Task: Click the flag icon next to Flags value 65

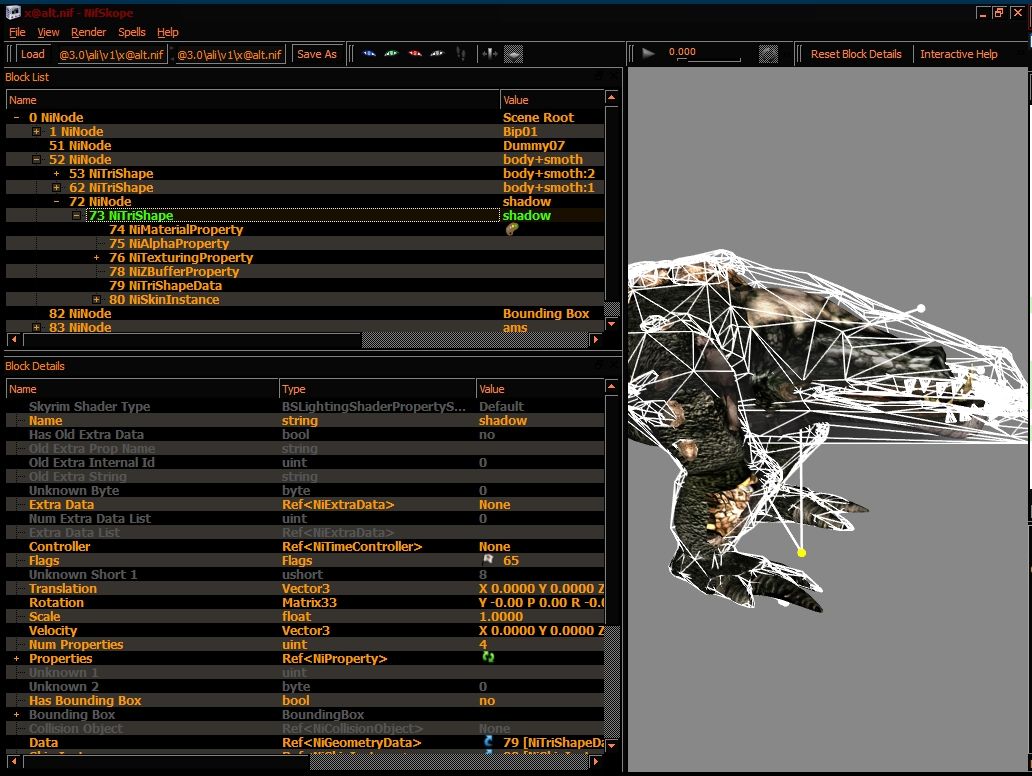Action: tap(488, 560)
